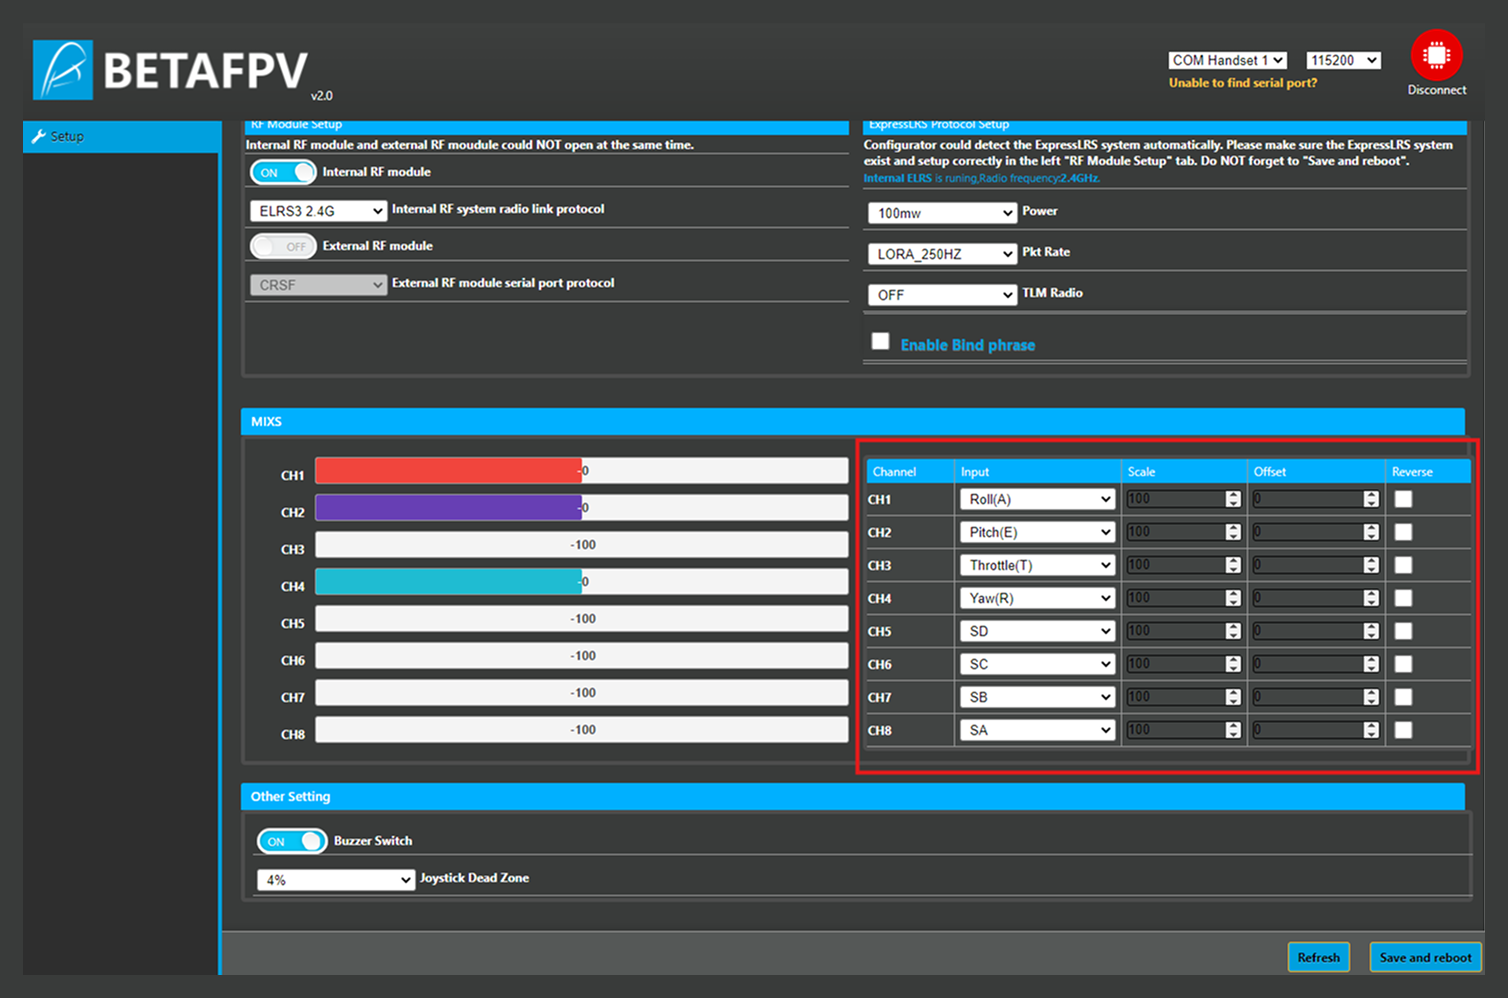Click the CH3 mix bar
Viewport: 1508px width, 998px height.
click(582, 545)
